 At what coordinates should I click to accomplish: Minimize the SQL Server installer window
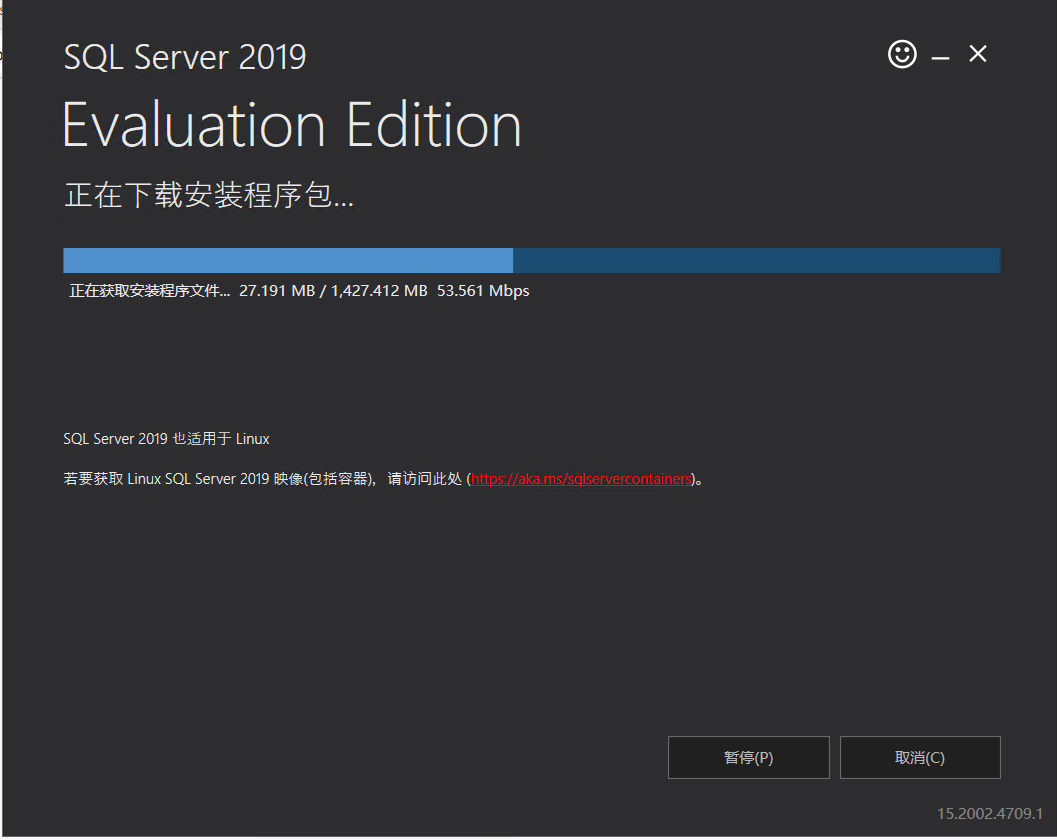tap(940, 58)
